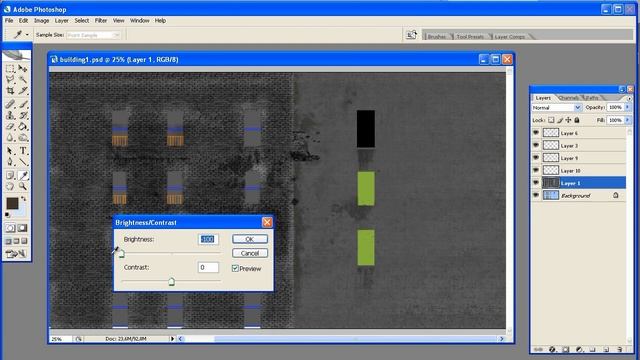The width and height of the screenshot is (640, 360).
Task: Open the Image menu
Action: (x=41, y=20)
